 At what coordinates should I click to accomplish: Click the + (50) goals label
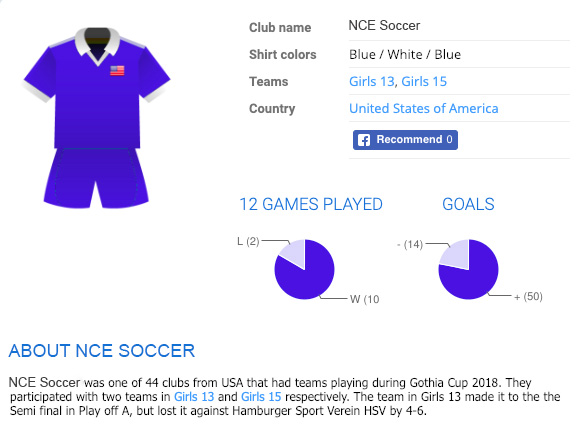click(x=528, y=296)
